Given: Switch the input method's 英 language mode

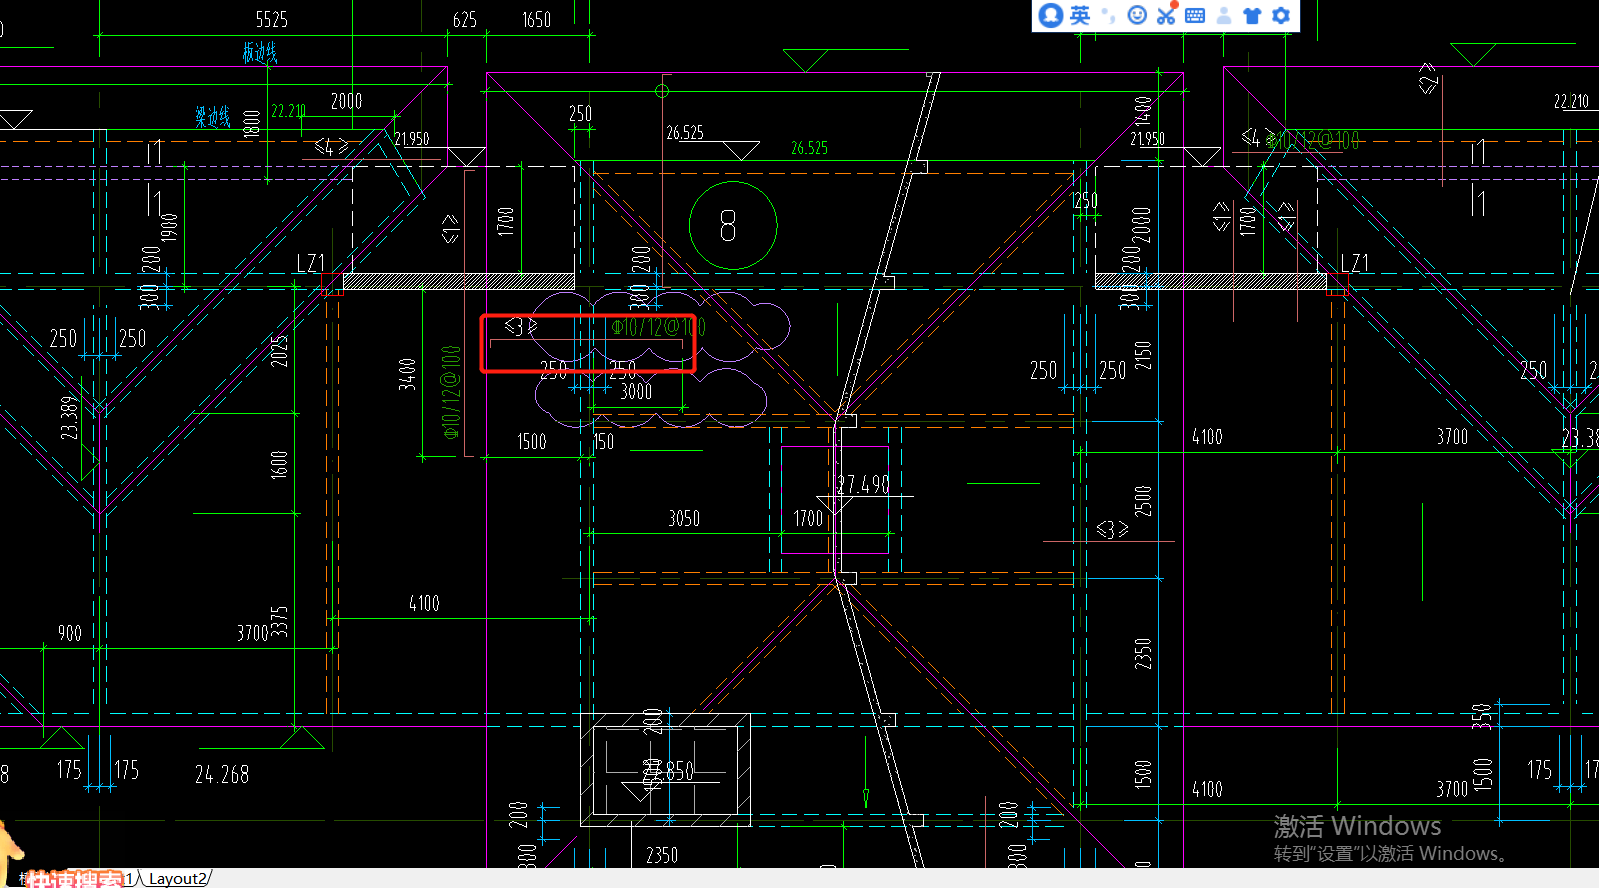Looking at the screenshot, I should click(1080, 15).
